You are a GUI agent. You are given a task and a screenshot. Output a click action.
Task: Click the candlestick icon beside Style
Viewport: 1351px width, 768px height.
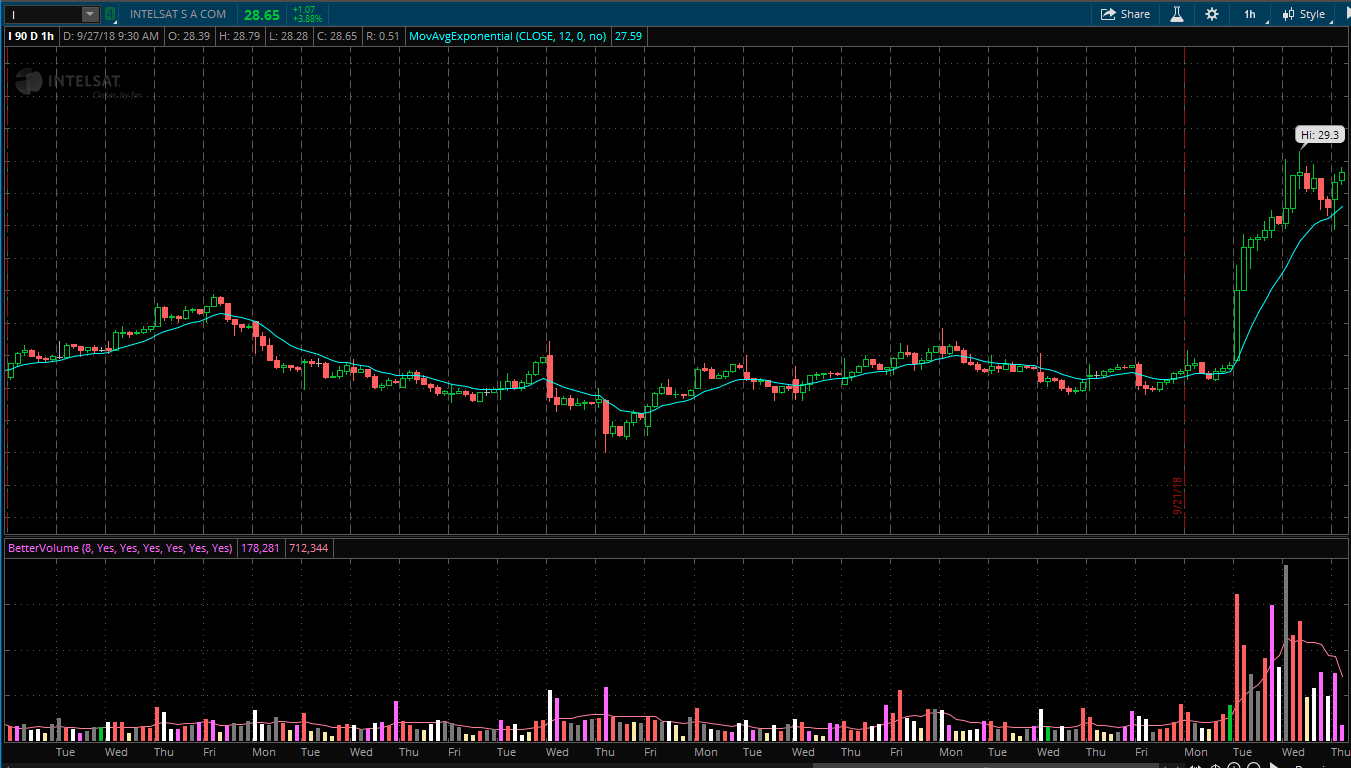click(1289, 14)
